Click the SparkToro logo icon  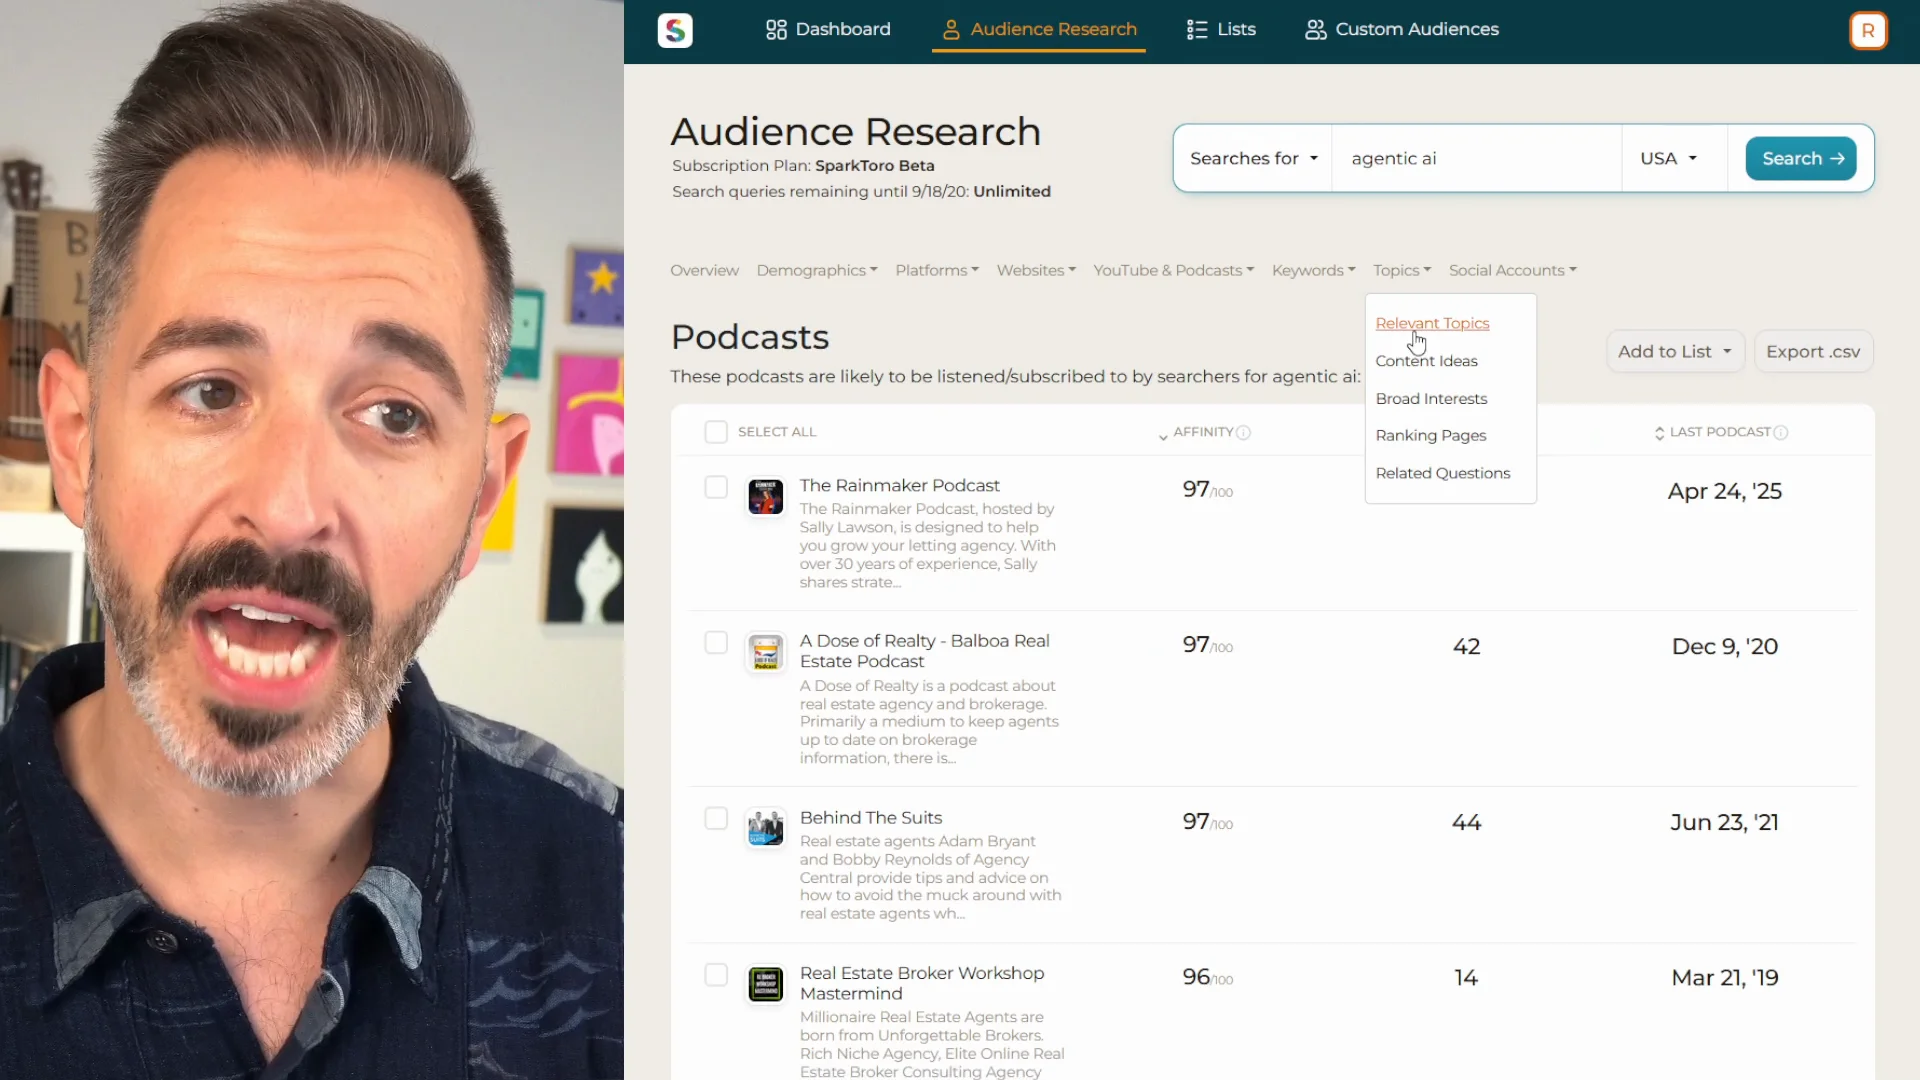(675, 30)
